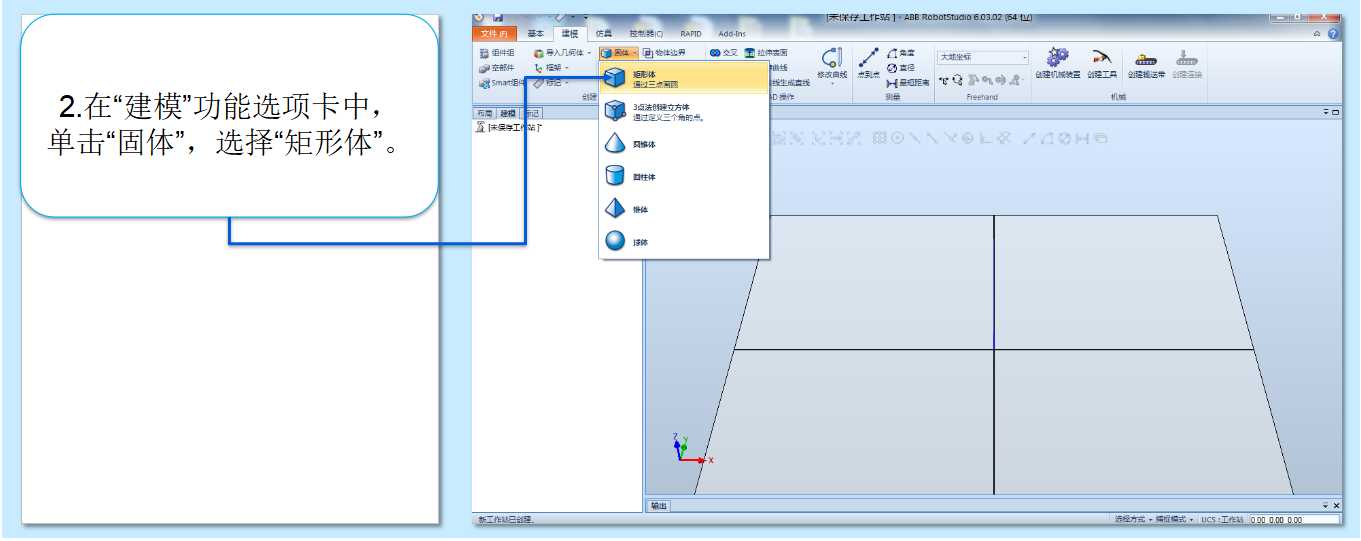The image size is (1361, 541).
Task: Click the 固体 dropdown button
Action: click(x=619, y=53)
